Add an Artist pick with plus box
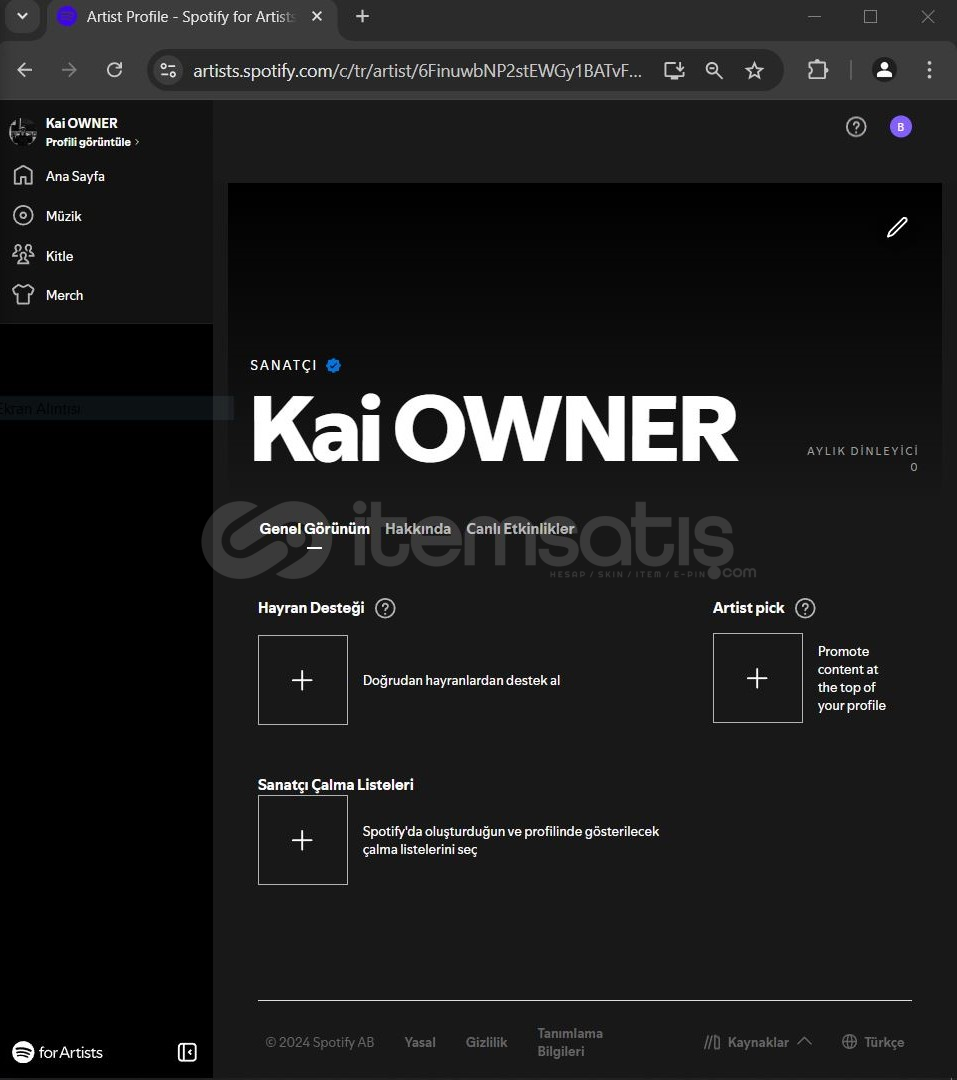 [x=758, y=678]
